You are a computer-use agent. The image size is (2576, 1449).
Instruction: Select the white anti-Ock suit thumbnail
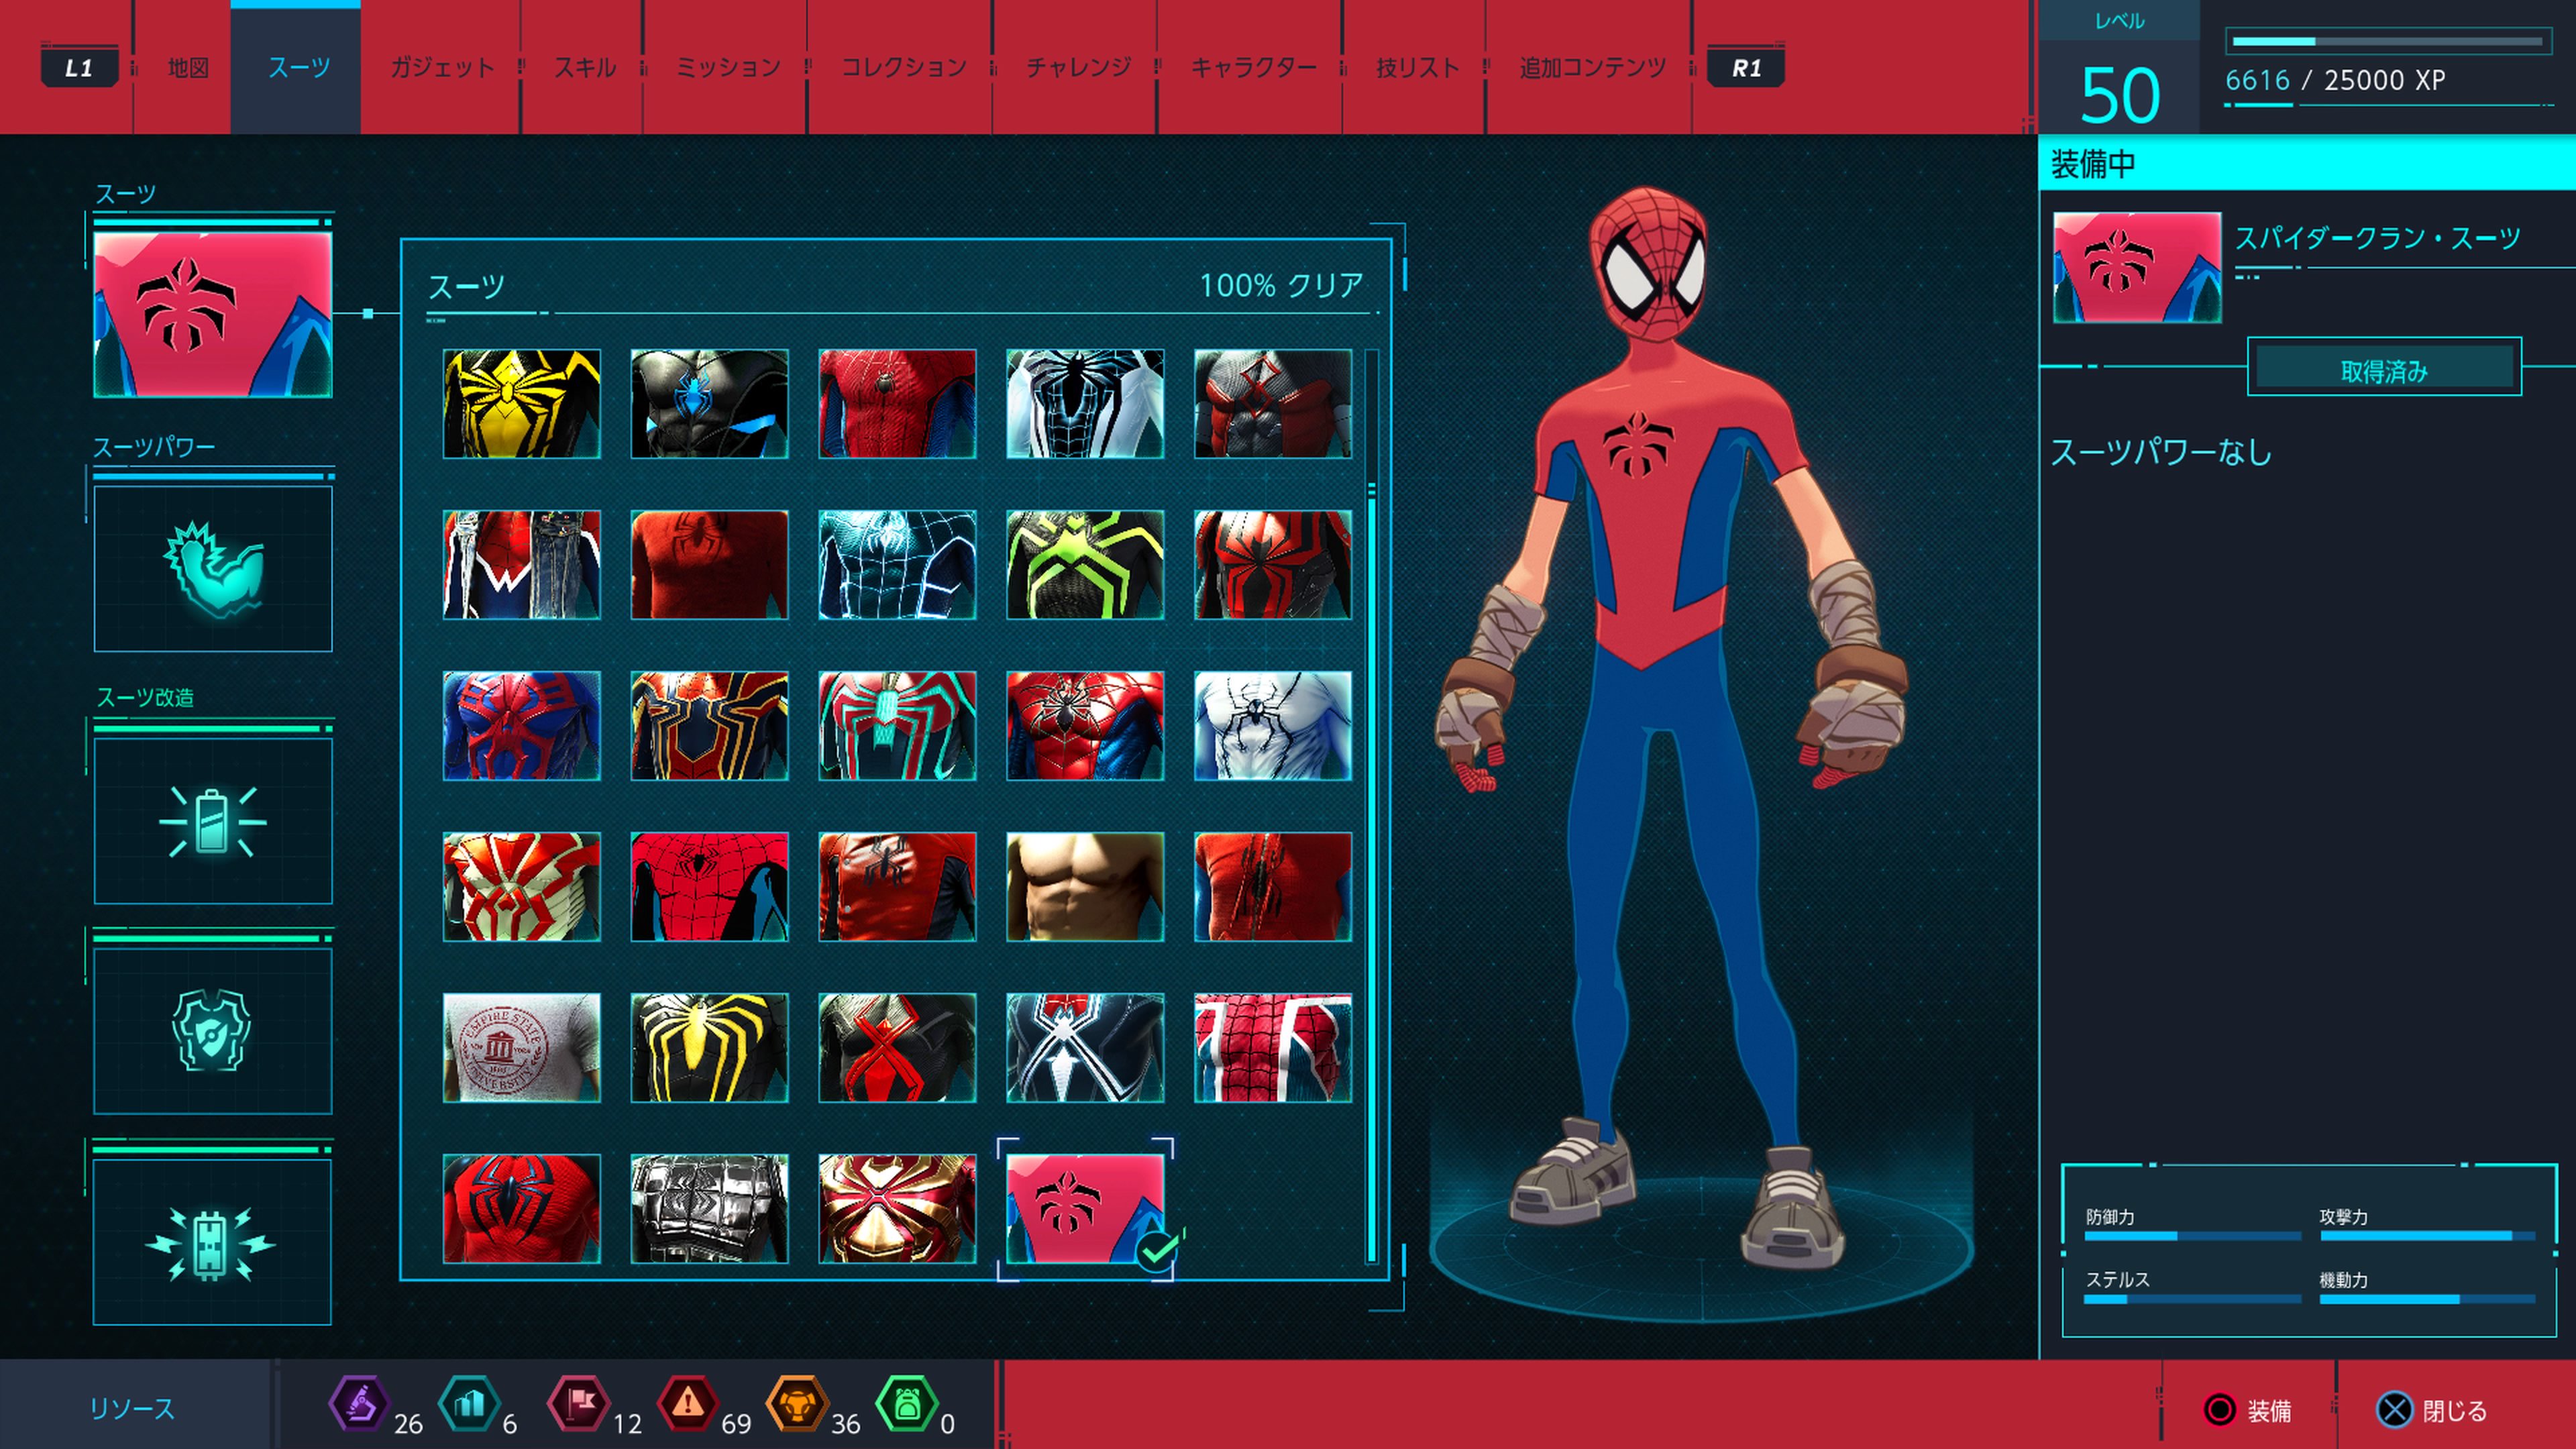(x=1273, y=726)
